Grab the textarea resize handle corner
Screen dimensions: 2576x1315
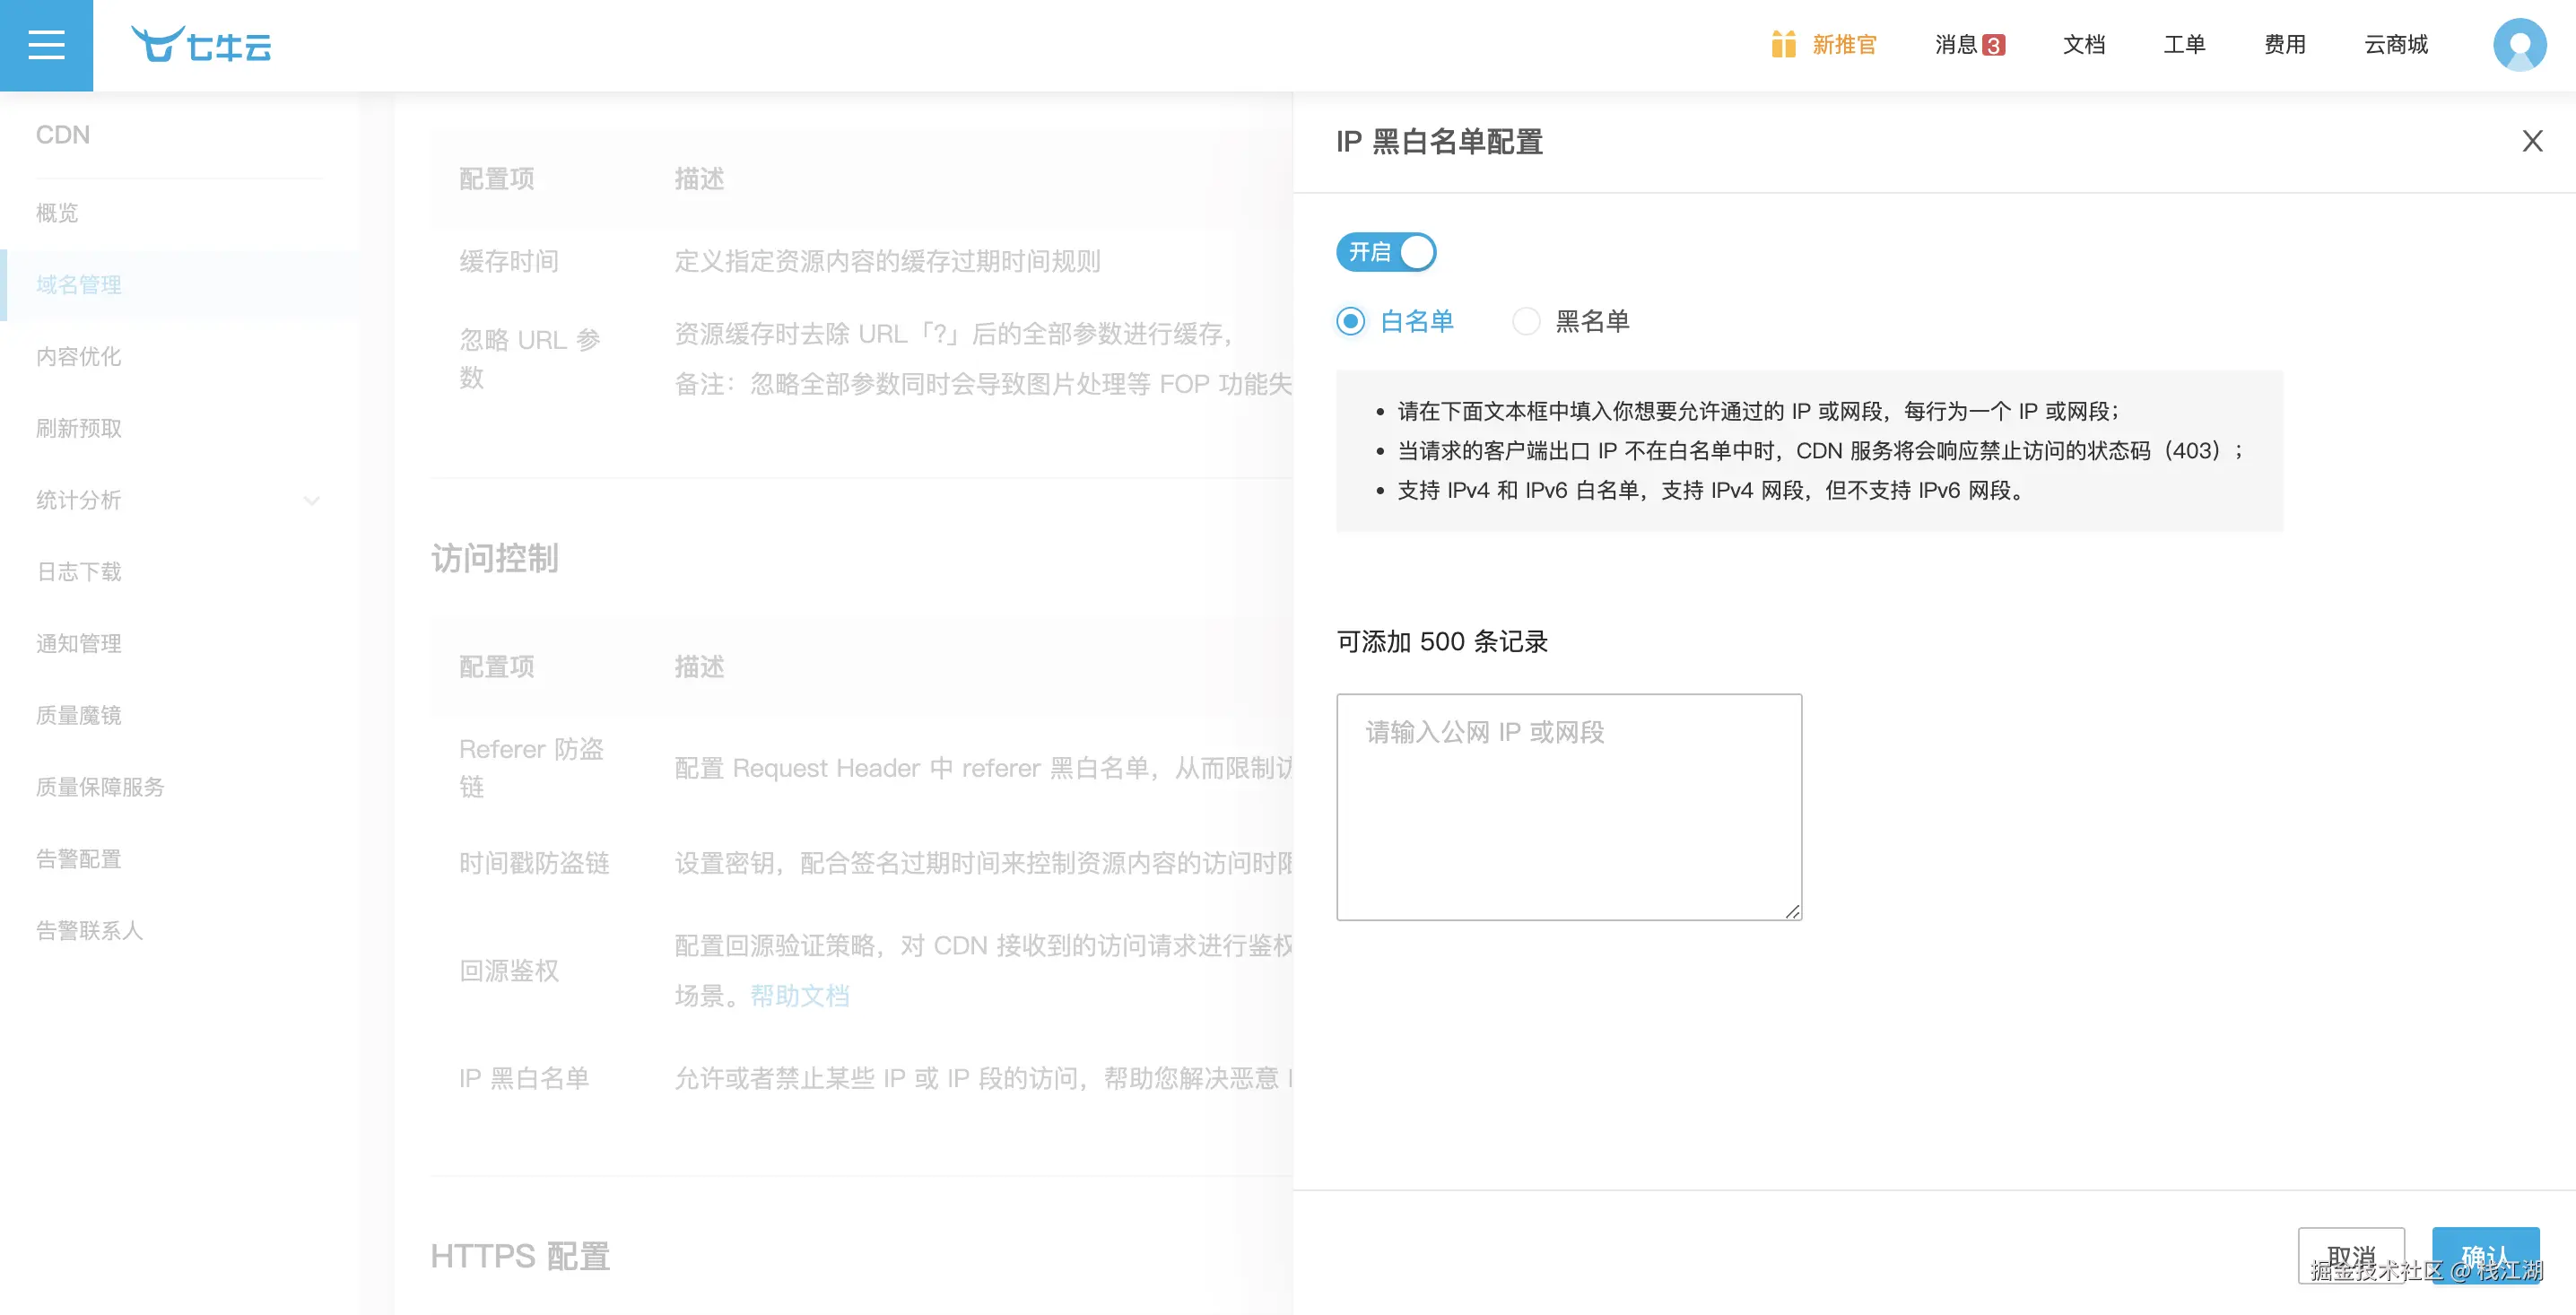tap(1792, 911)
